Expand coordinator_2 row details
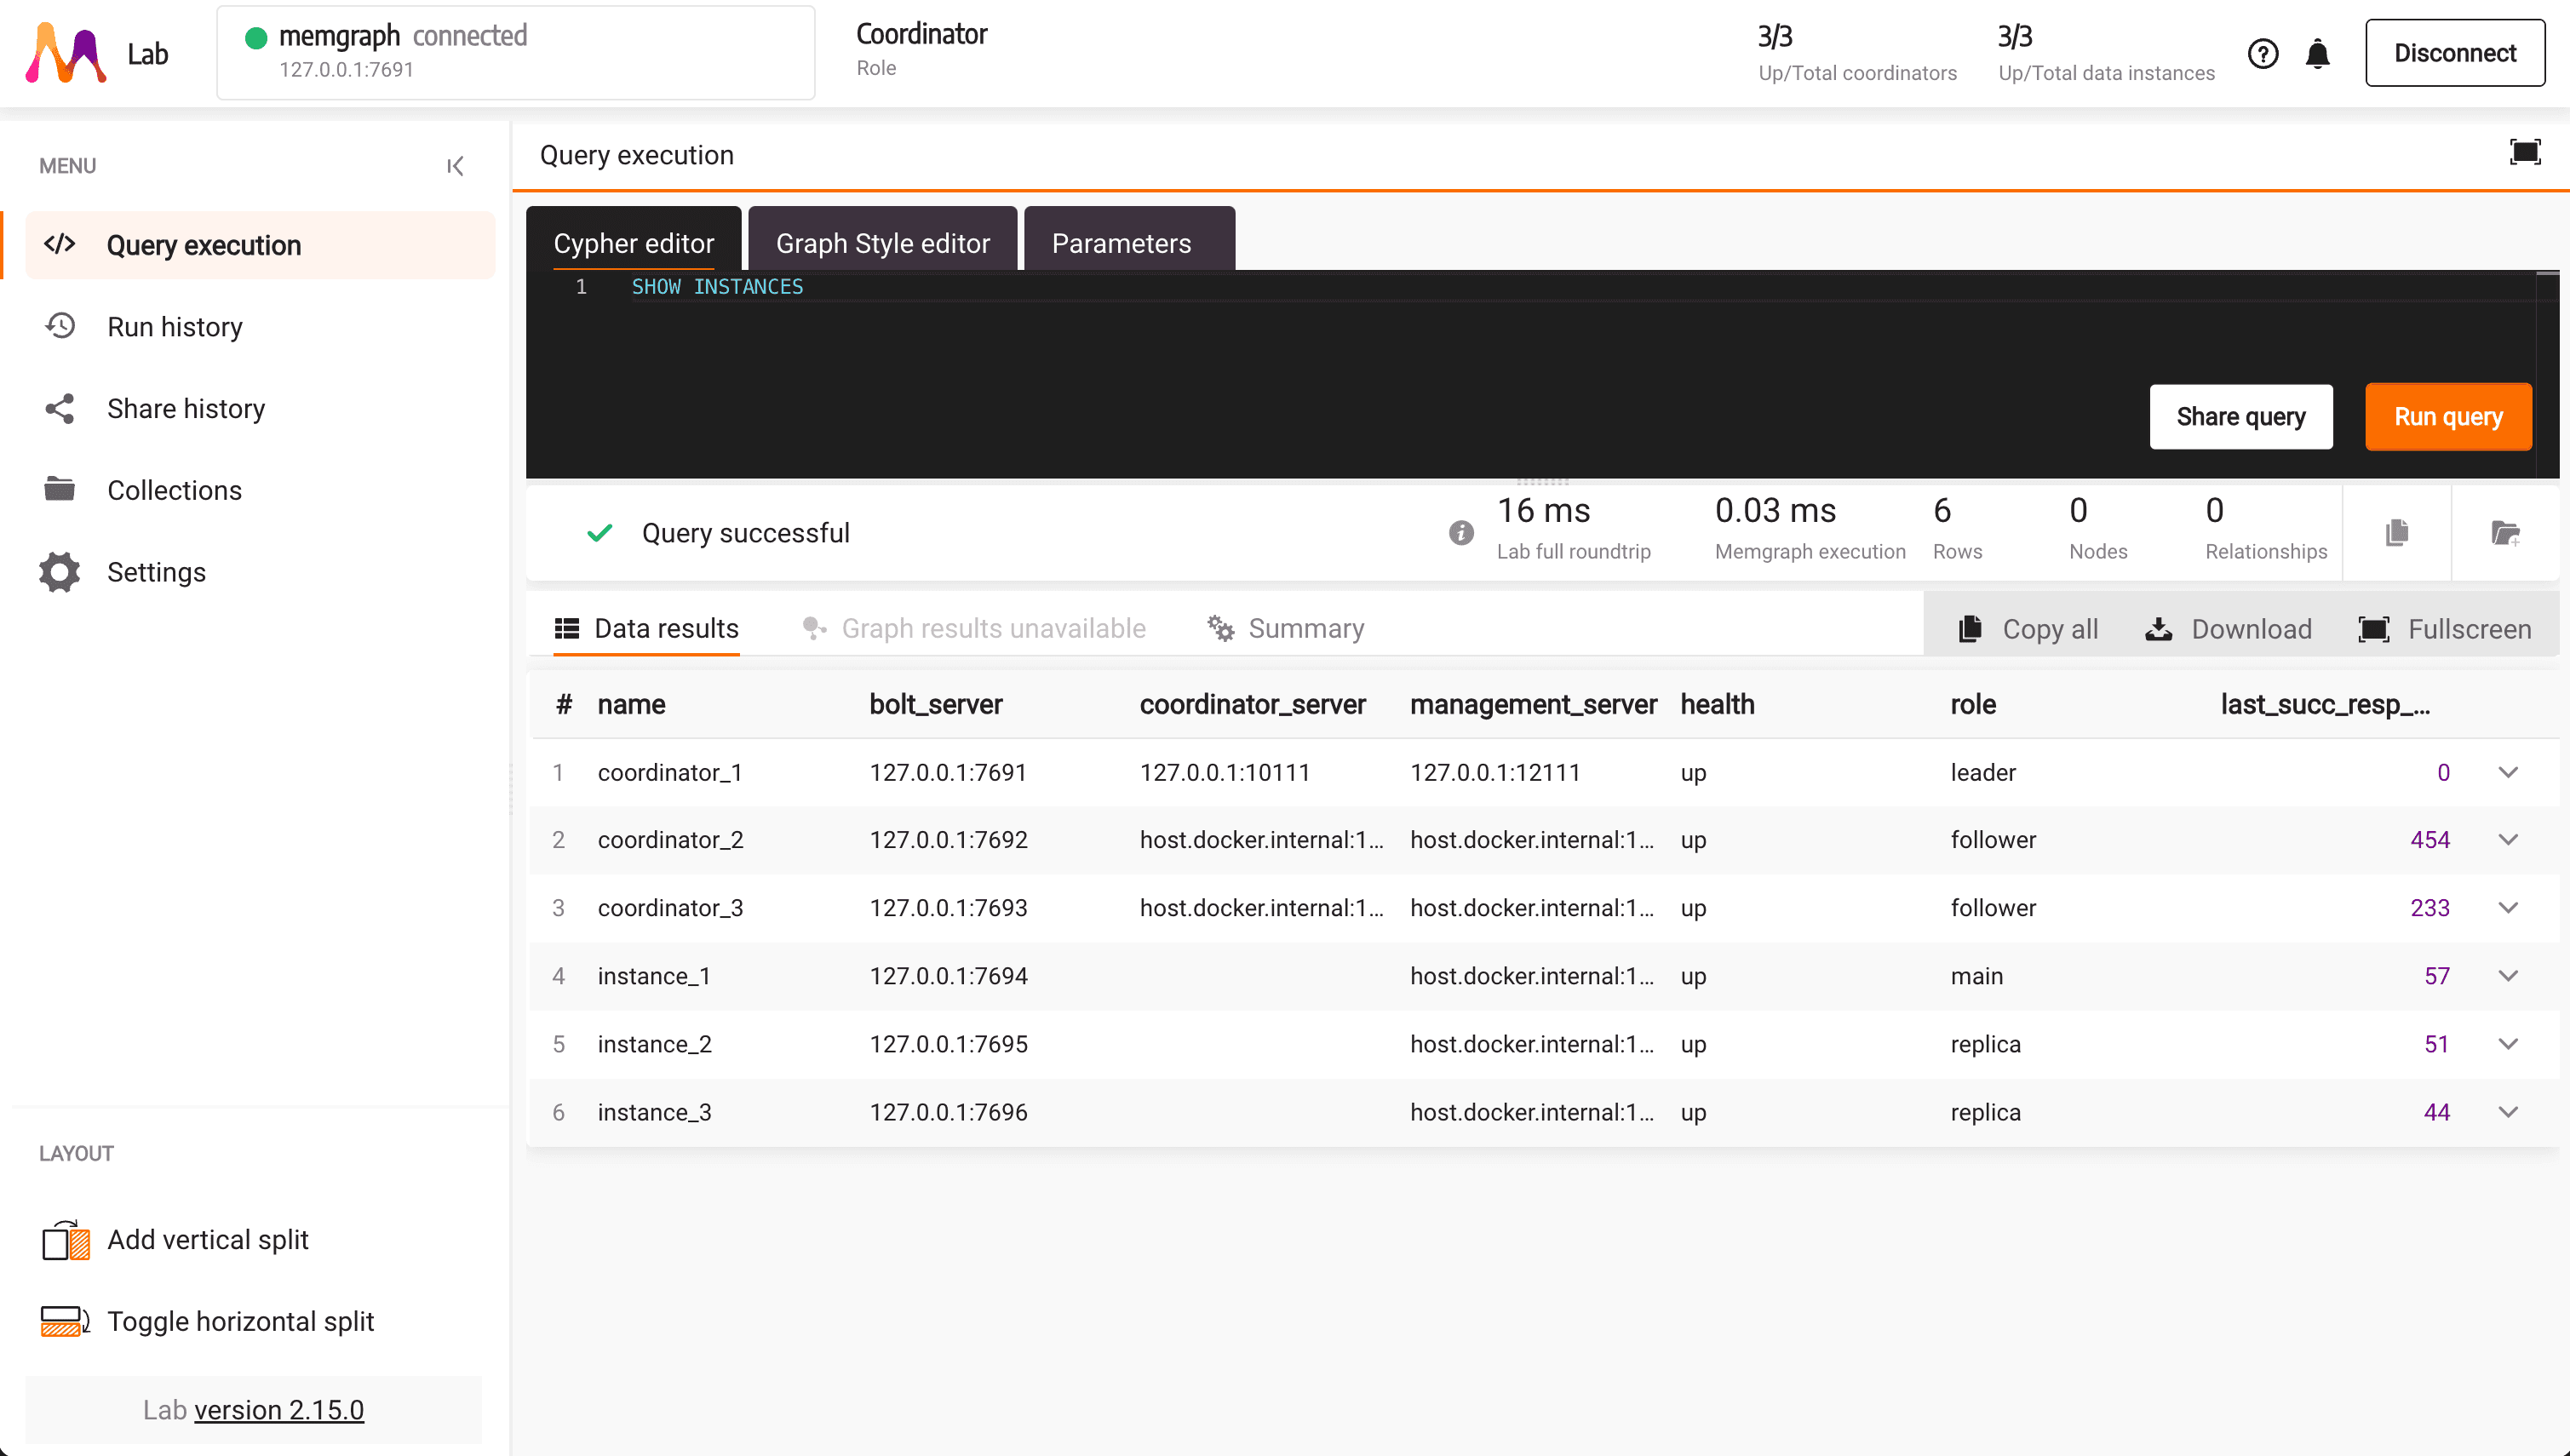The width and height of the screenshot is (2570, 1456). (x=2508, y=840)
